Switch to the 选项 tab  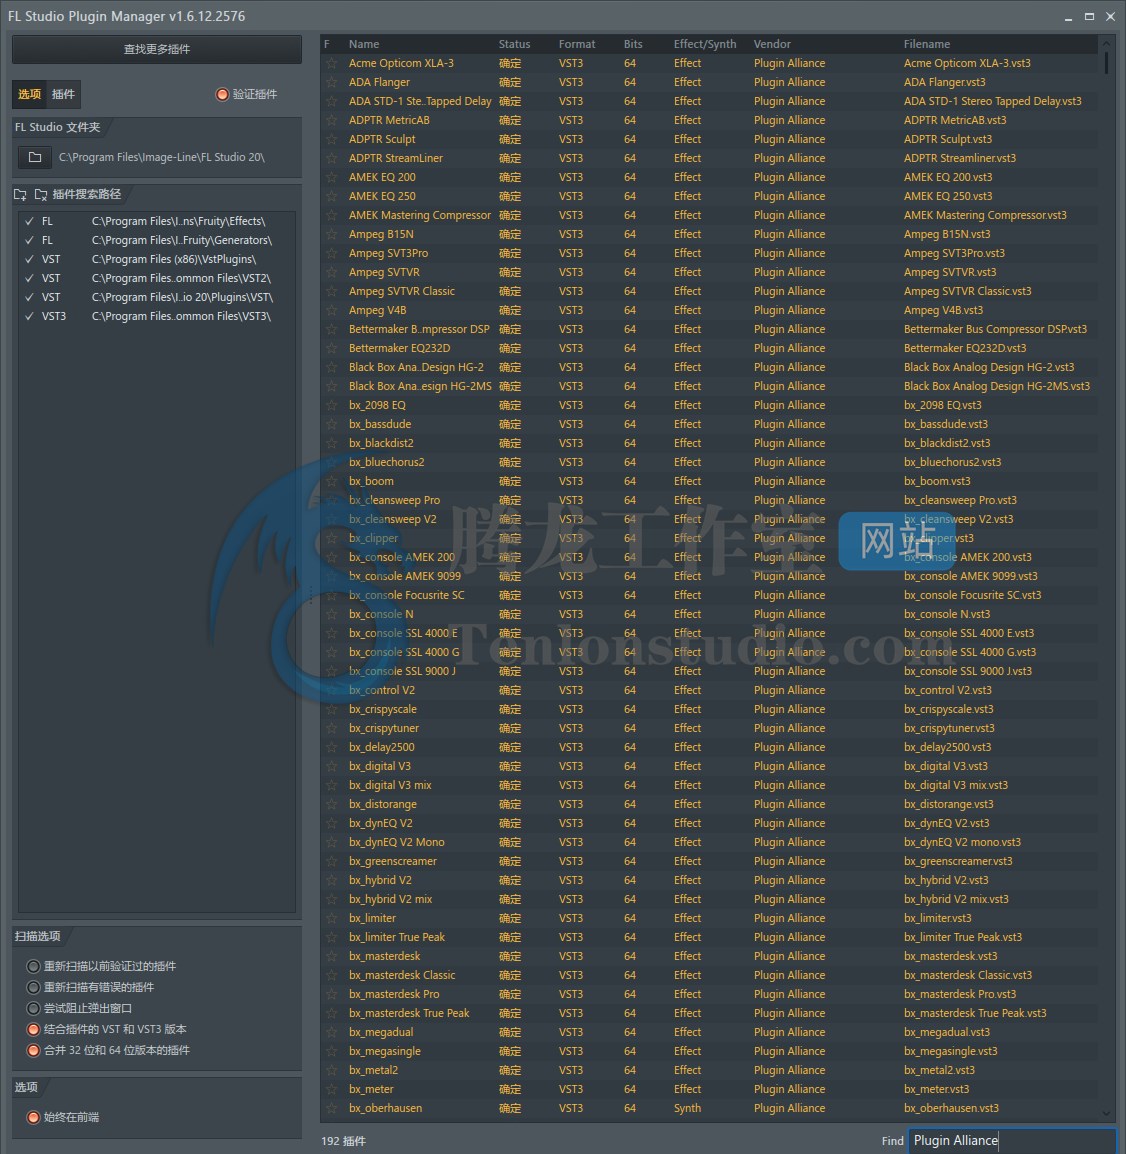pos(29,94)
